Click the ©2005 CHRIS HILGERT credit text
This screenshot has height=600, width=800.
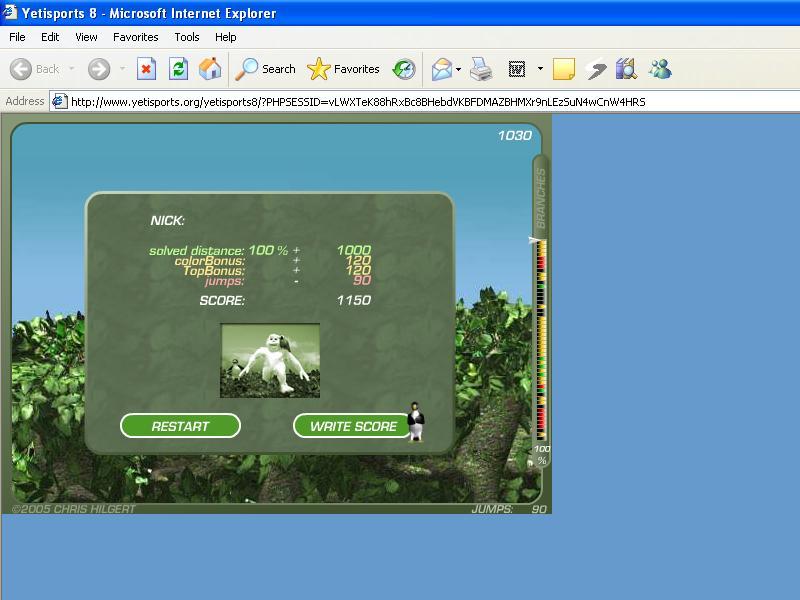73,509
